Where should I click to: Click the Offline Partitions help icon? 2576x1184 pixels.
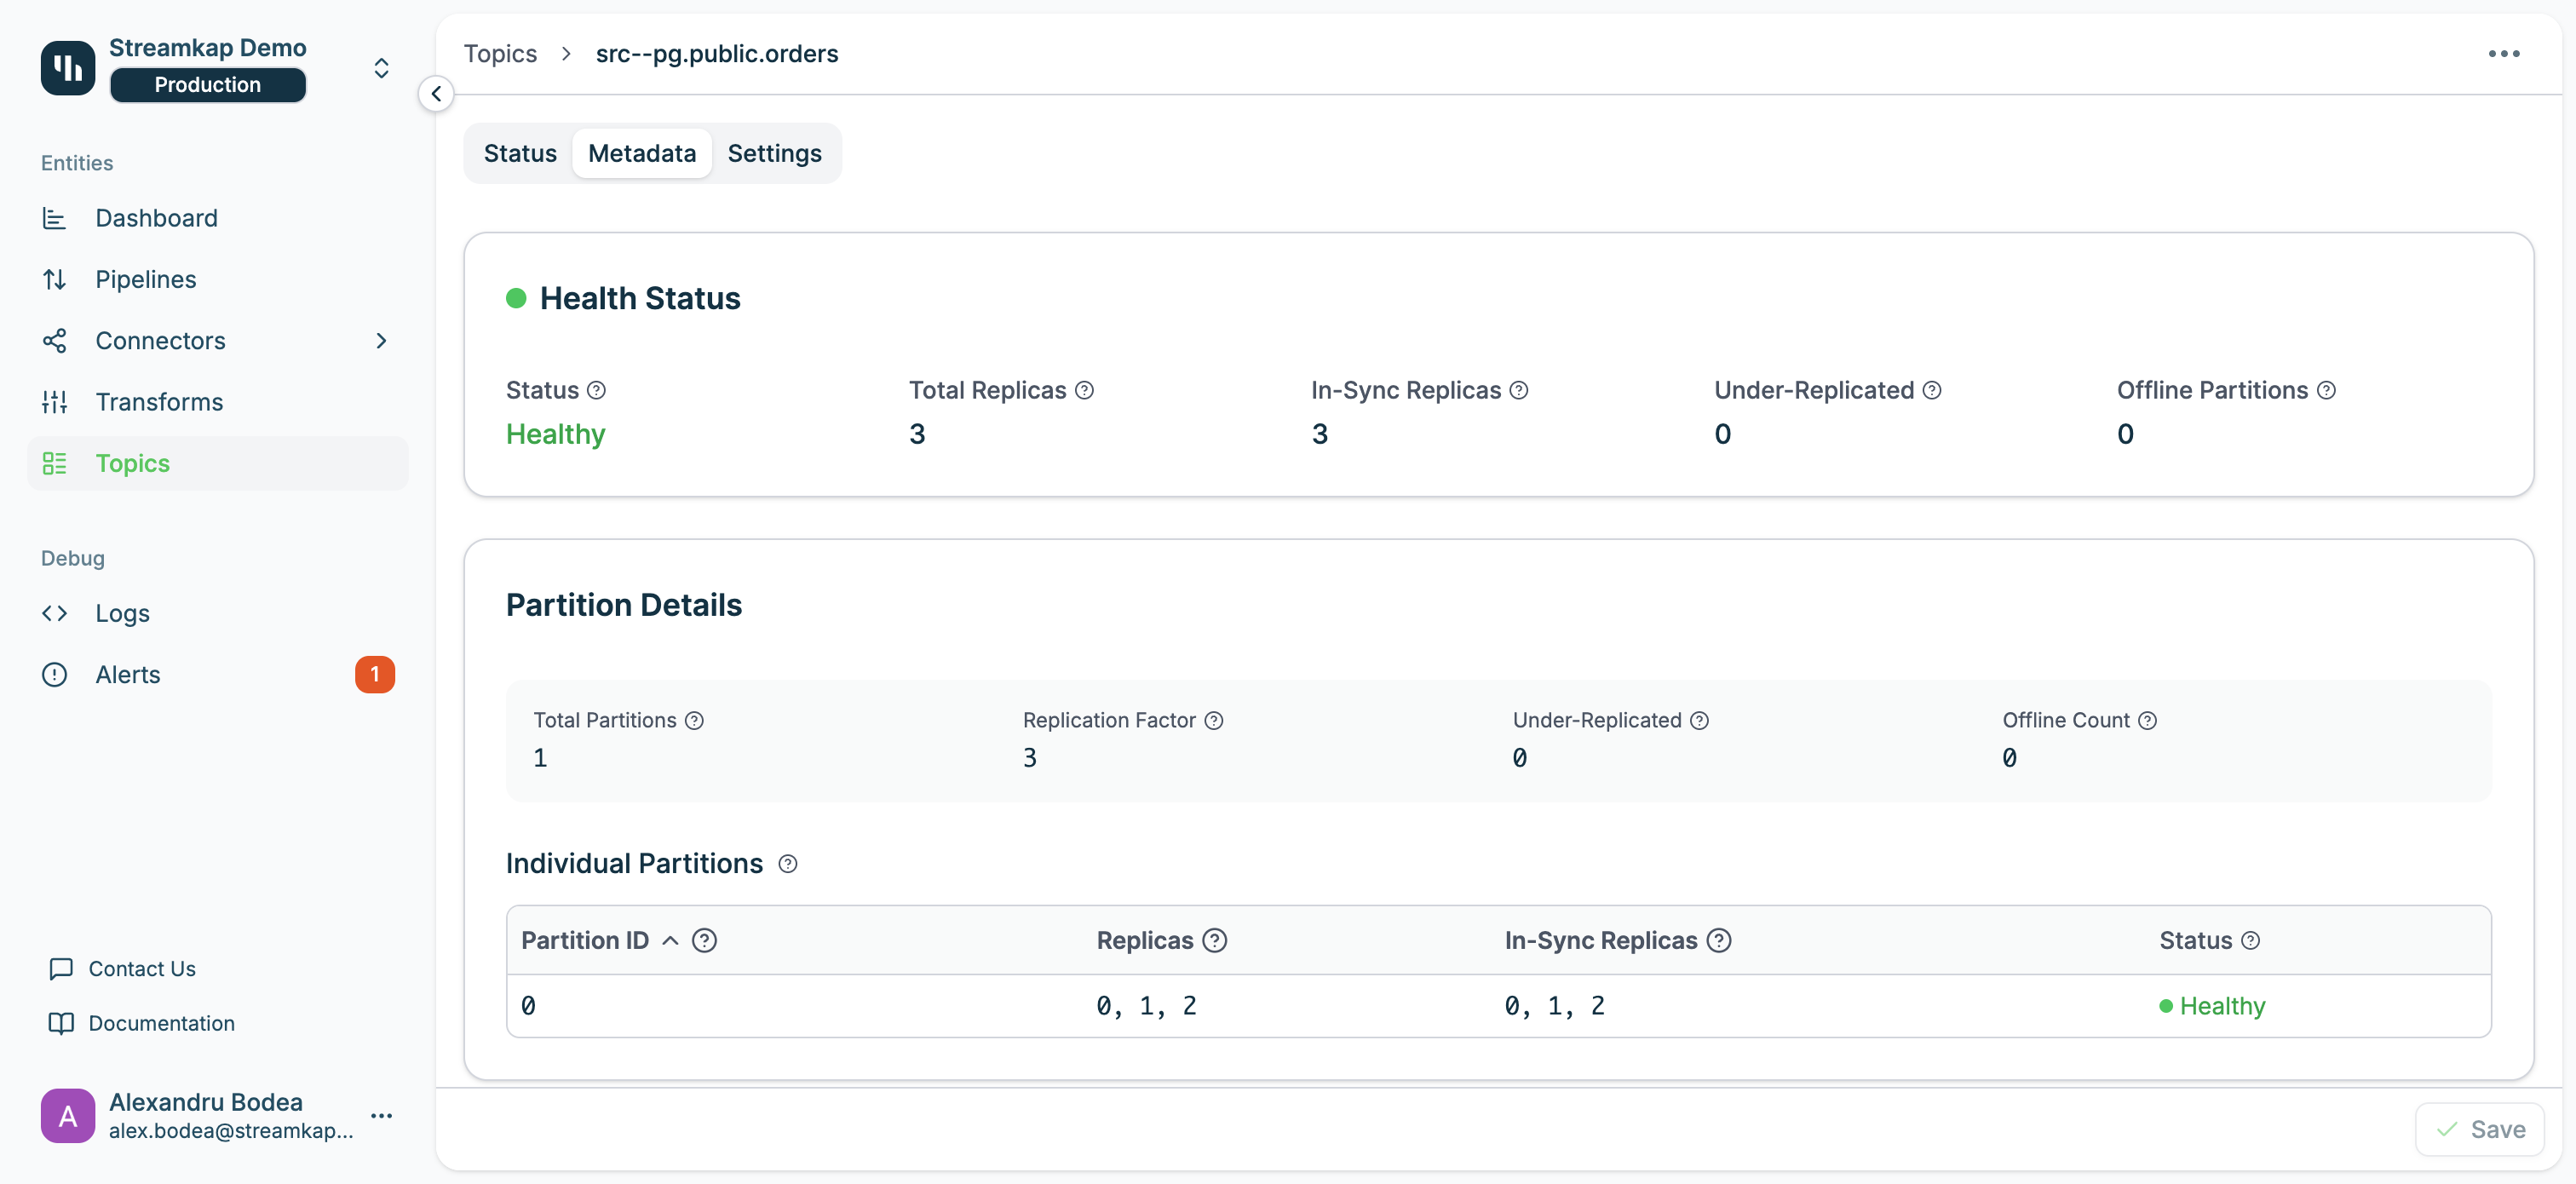tap(2326, 390)
